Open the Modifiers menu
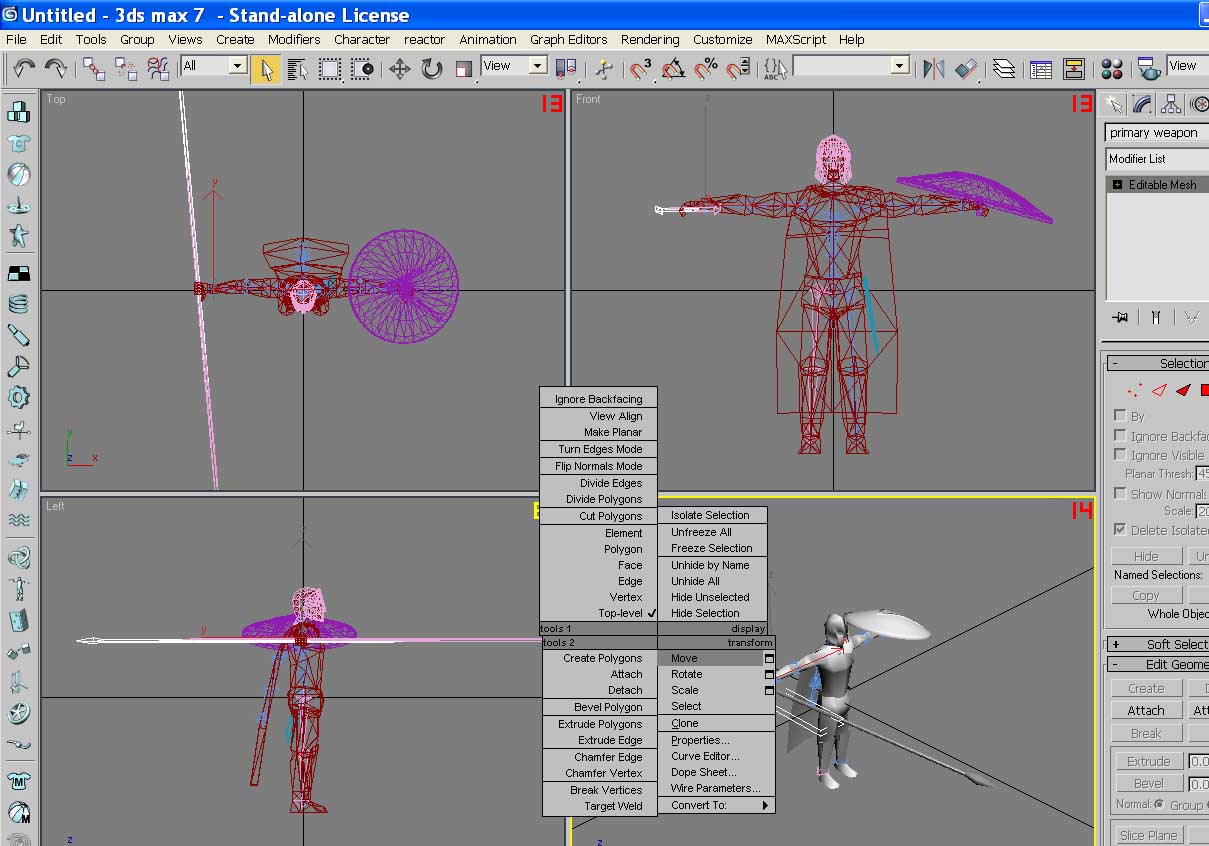Viewport: 1209px width, 846px height. 294,39
